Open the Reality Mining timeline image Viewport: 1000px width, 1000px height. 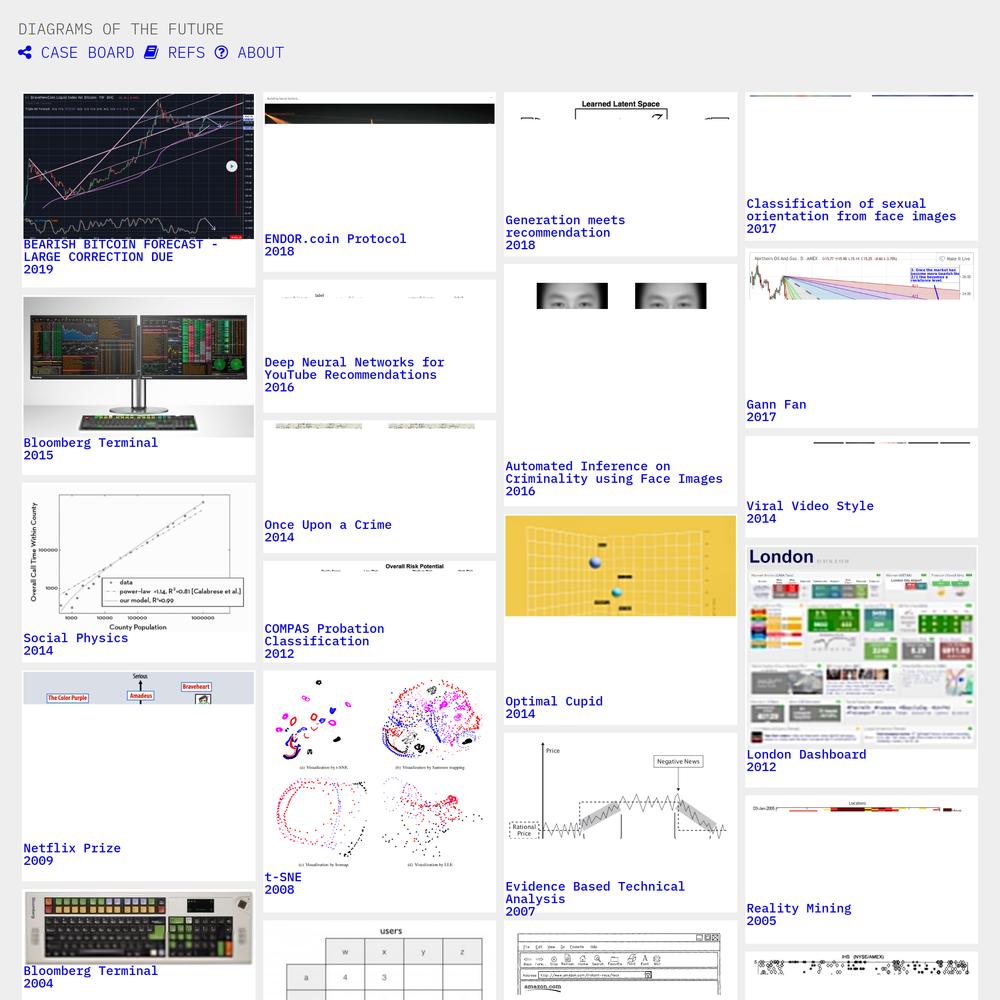coord(861,807)
